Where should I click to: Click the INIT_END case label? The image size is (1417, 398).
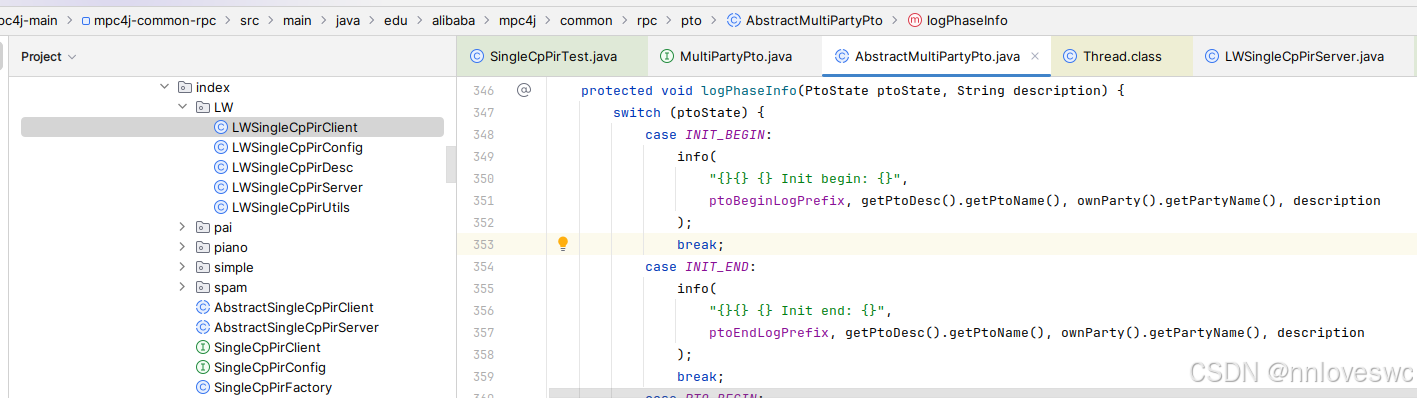(718, 267)
